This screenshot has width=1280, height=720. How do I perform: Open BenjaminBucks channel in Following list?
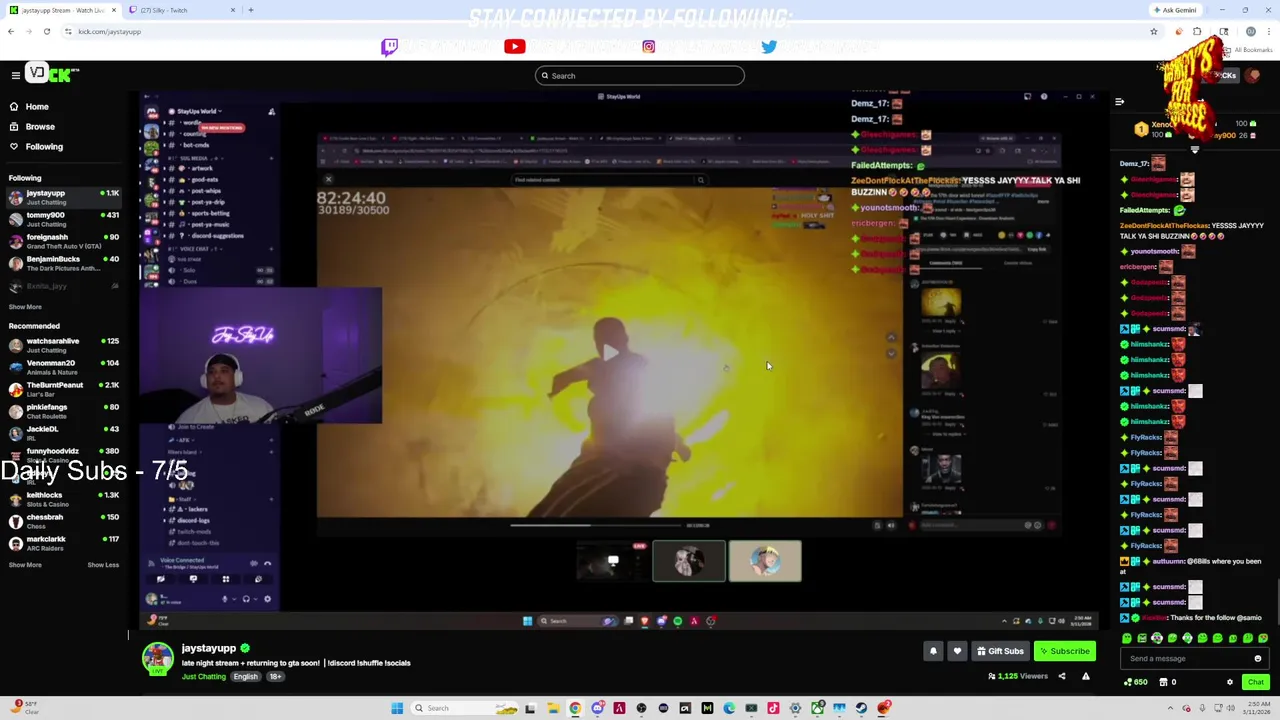click(63, 263)
